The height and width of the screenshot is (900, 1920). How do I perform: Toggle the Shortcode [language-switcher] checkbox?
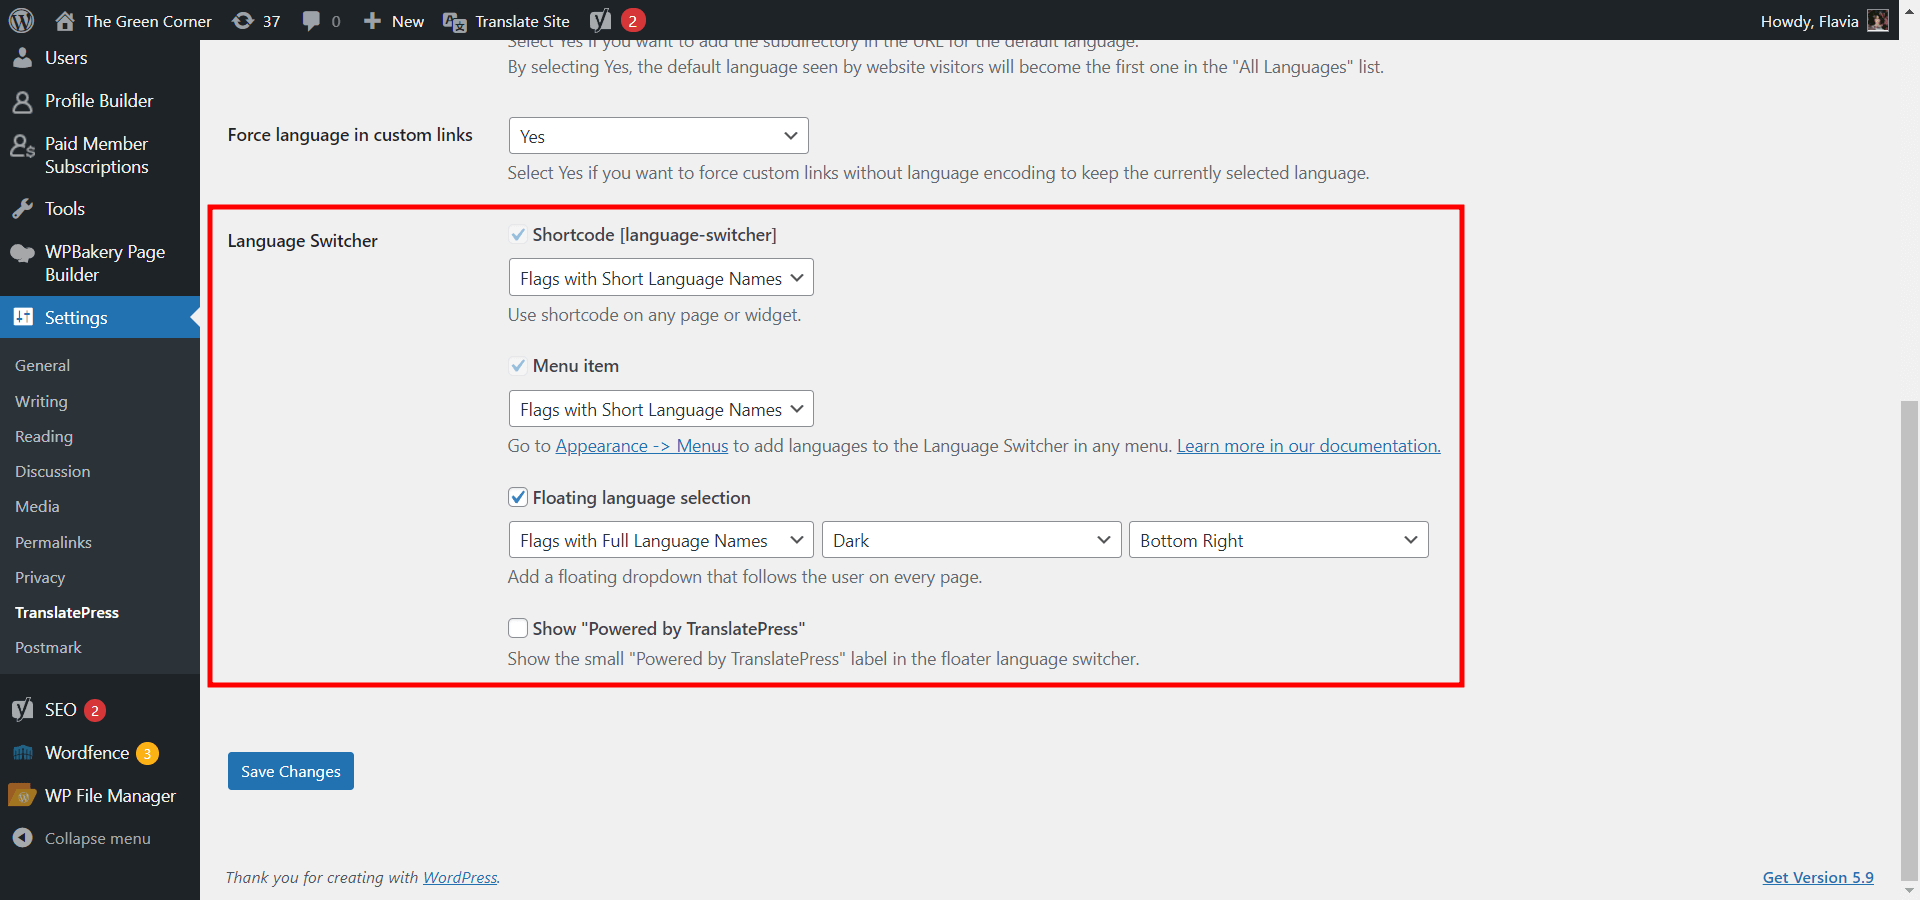tap(518, 235)
